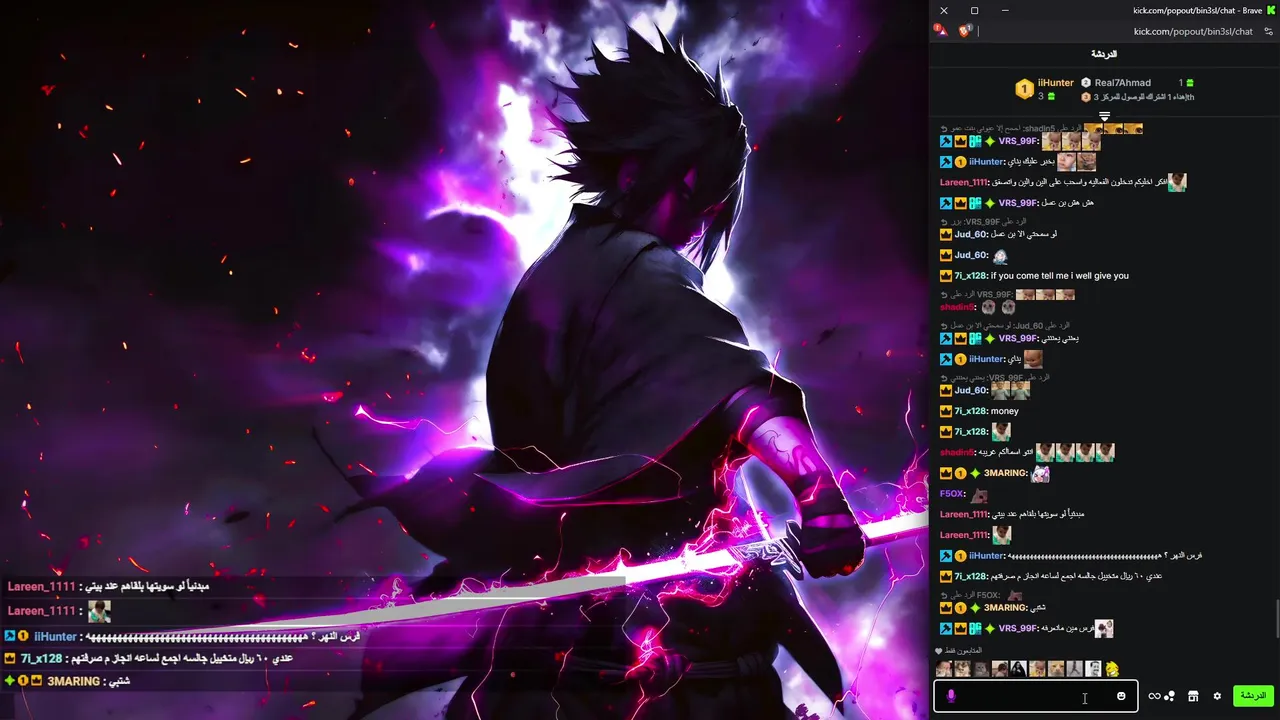Click the 'money' chat message text
Viewport: 1280px width, 720px height.
1004,411
